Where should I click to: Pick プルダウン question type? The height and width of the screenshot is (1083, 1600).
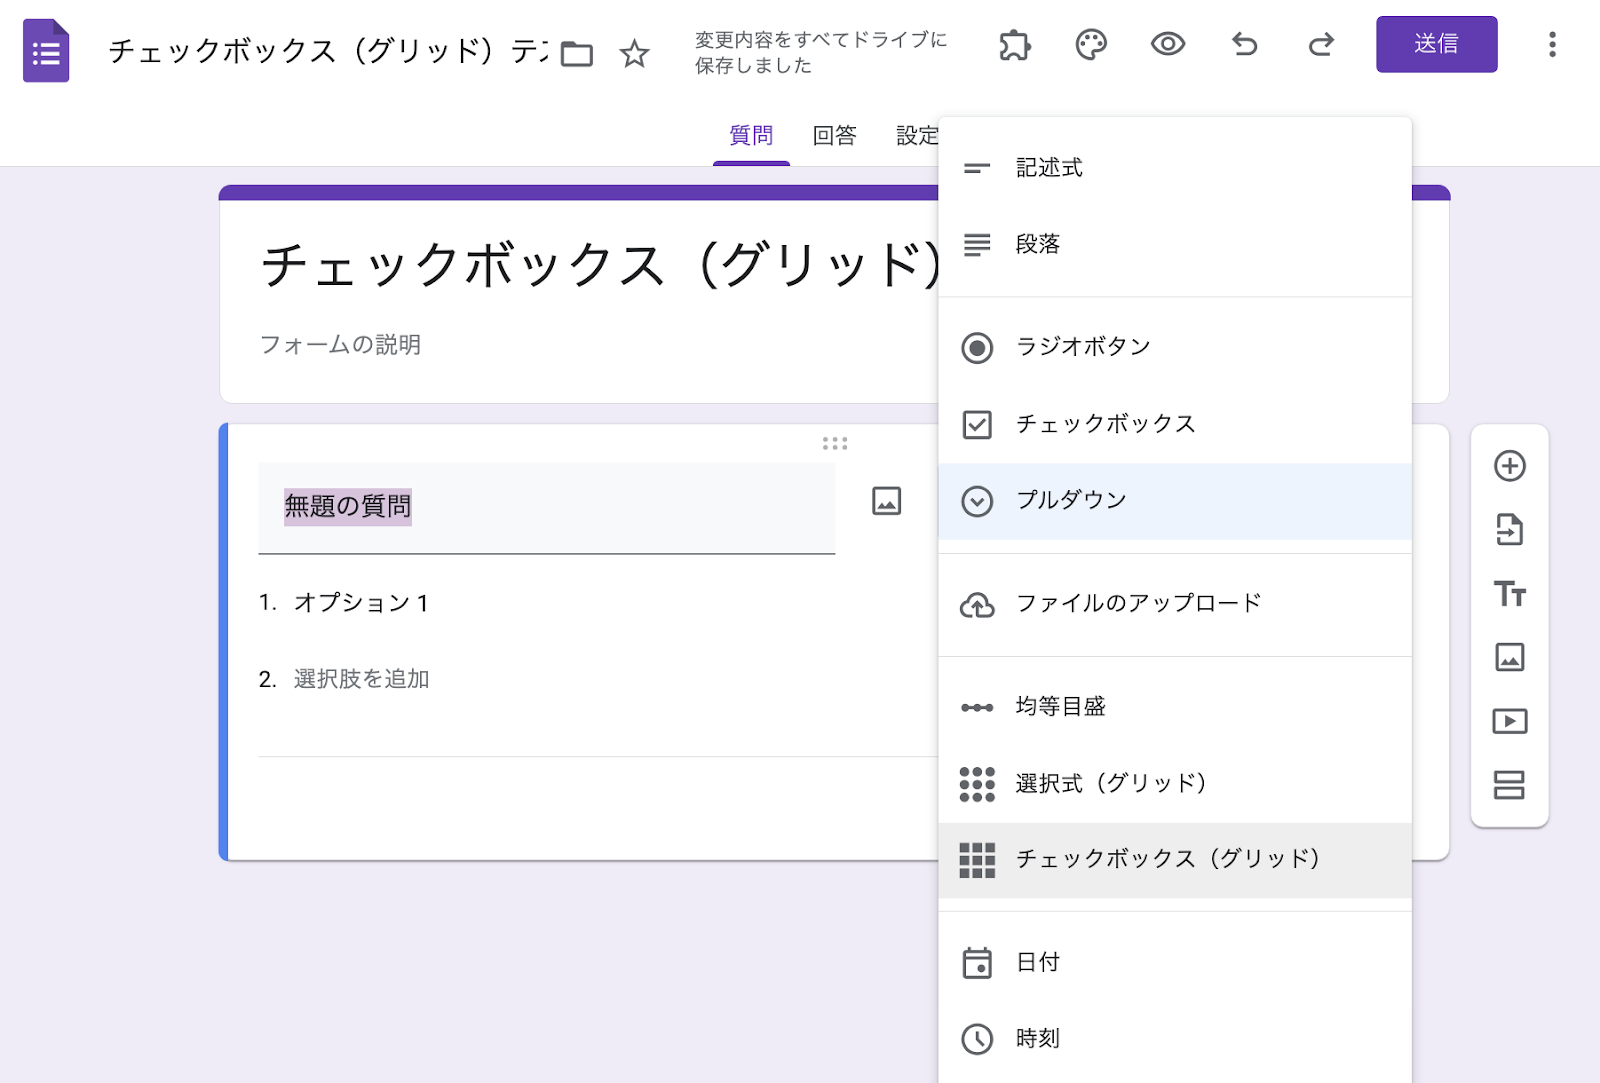point(1175,501)
